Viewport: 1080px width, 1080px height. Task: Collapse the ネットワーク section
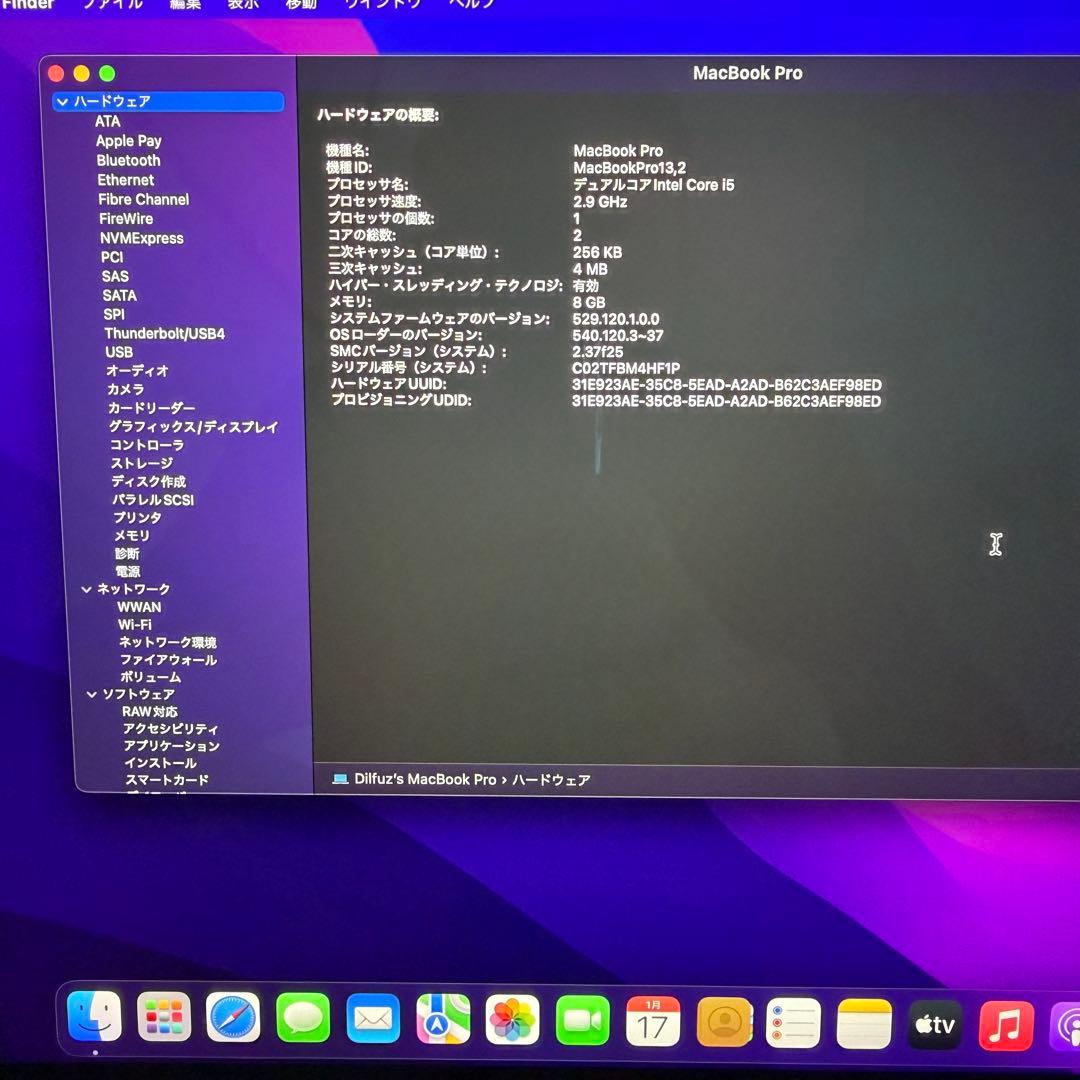pyautogui.click(x=86, y=588)
